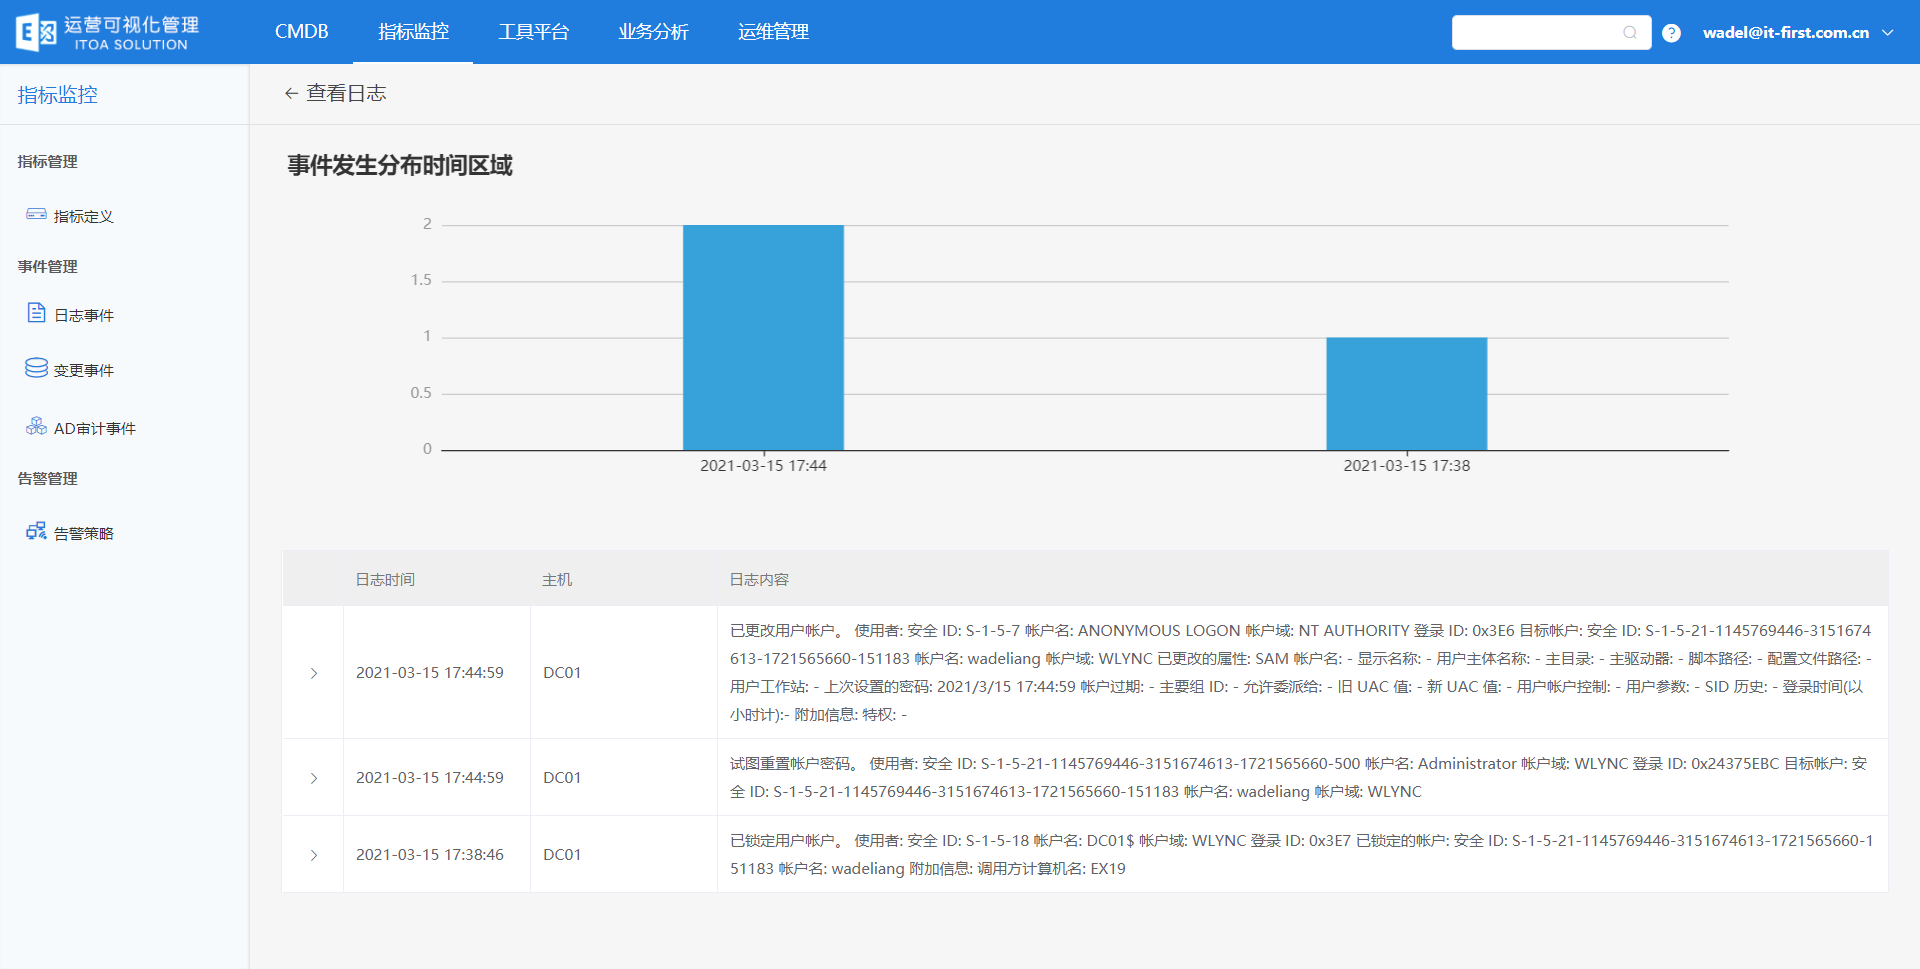Click the 2021-03-15 17:44 bar
1920x969 pixels.
pyautogui.click(x=763, y=337)
